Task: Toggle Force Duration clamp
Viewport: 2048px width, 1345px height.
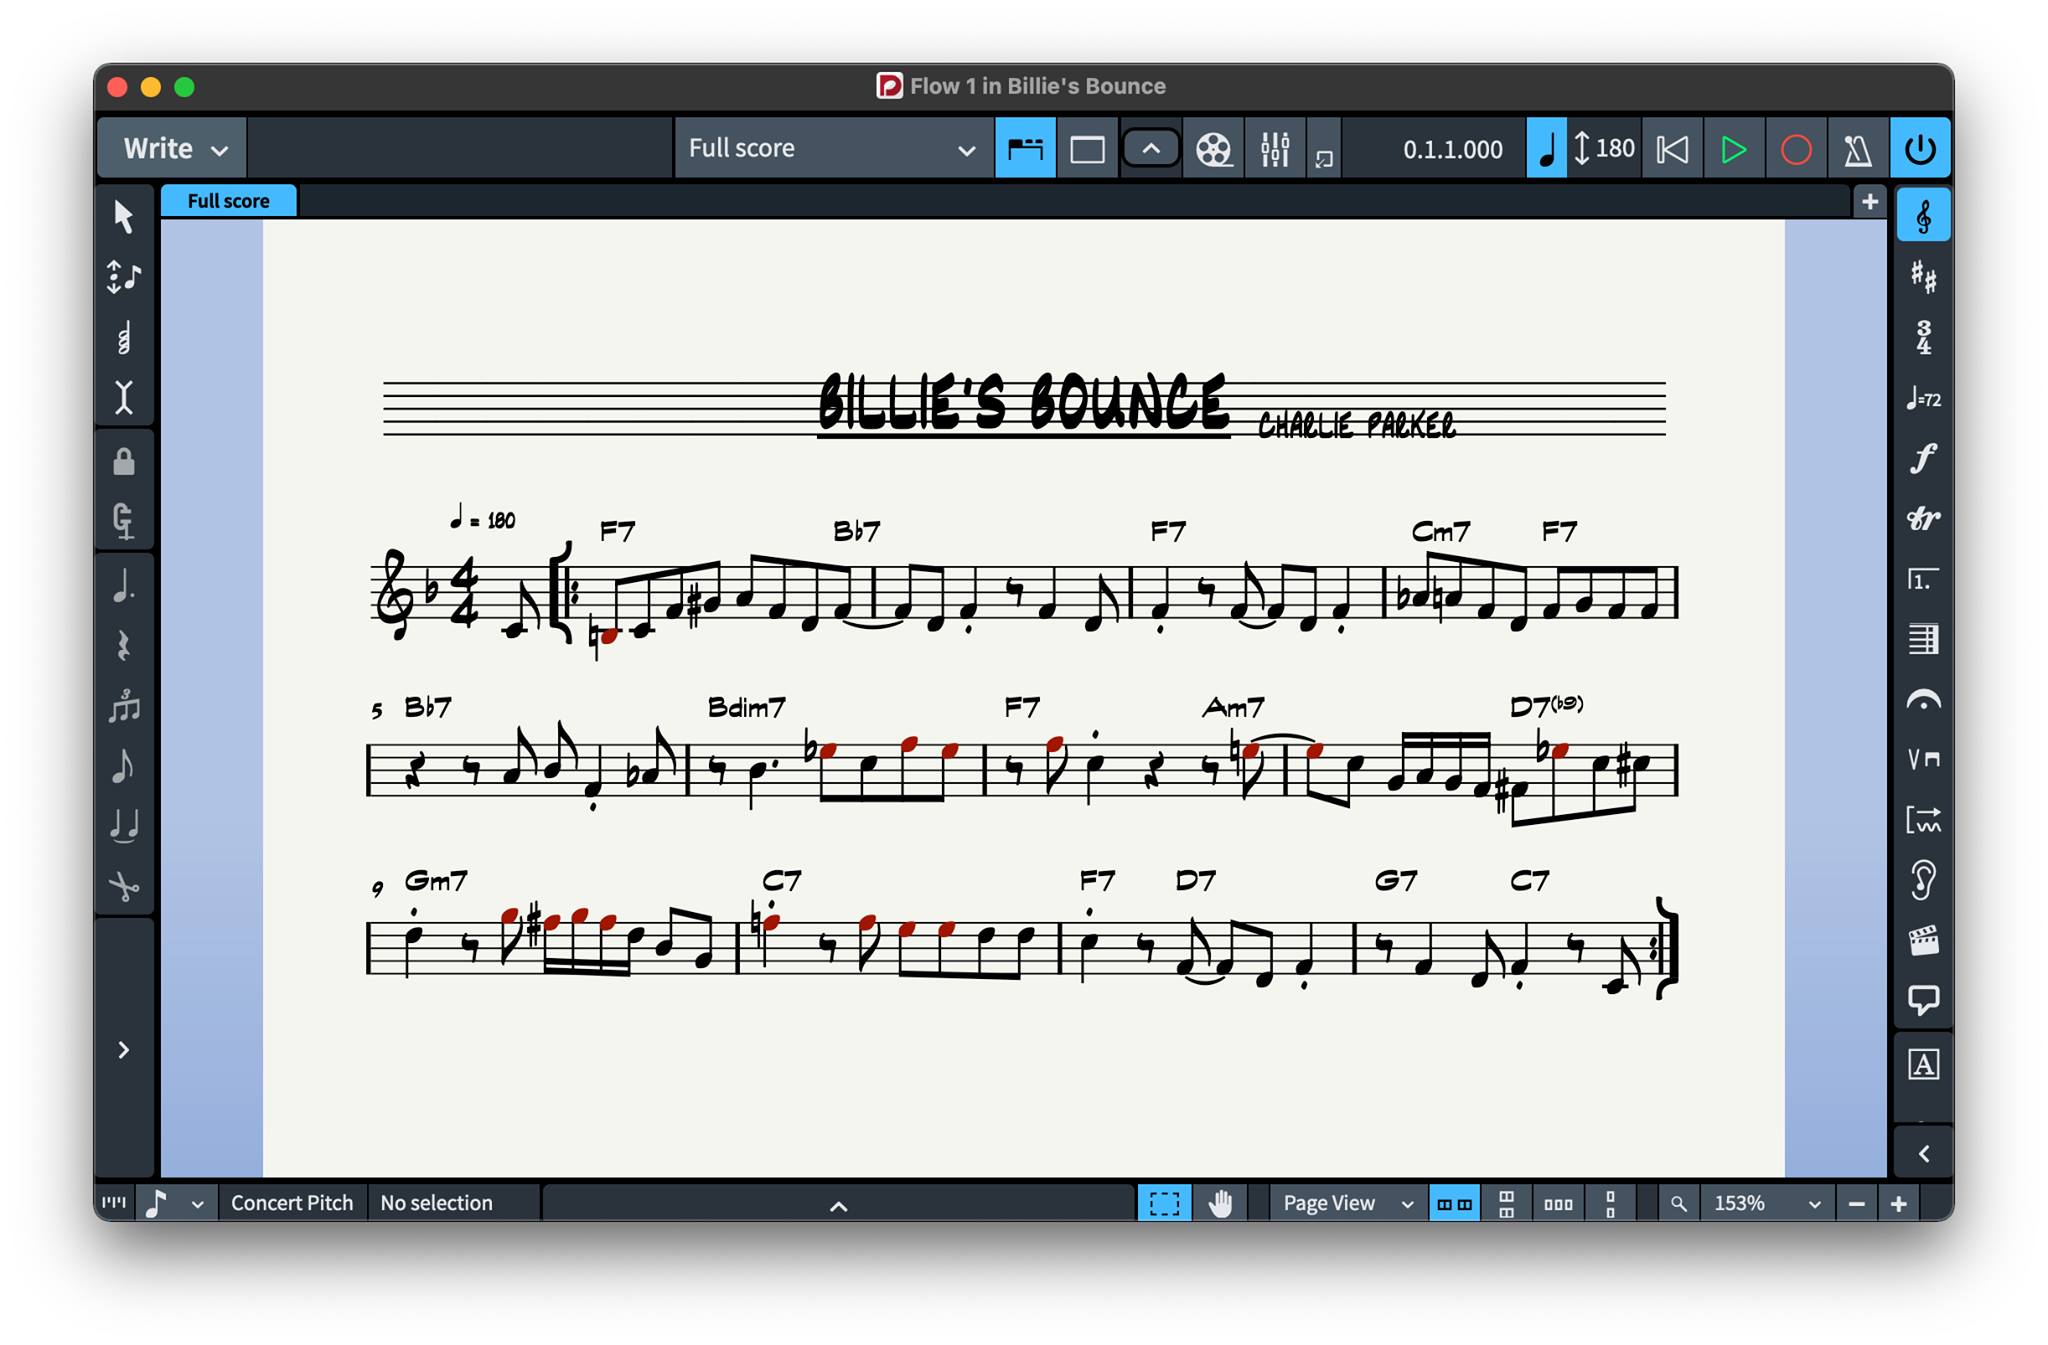Action: coord(124,521)
